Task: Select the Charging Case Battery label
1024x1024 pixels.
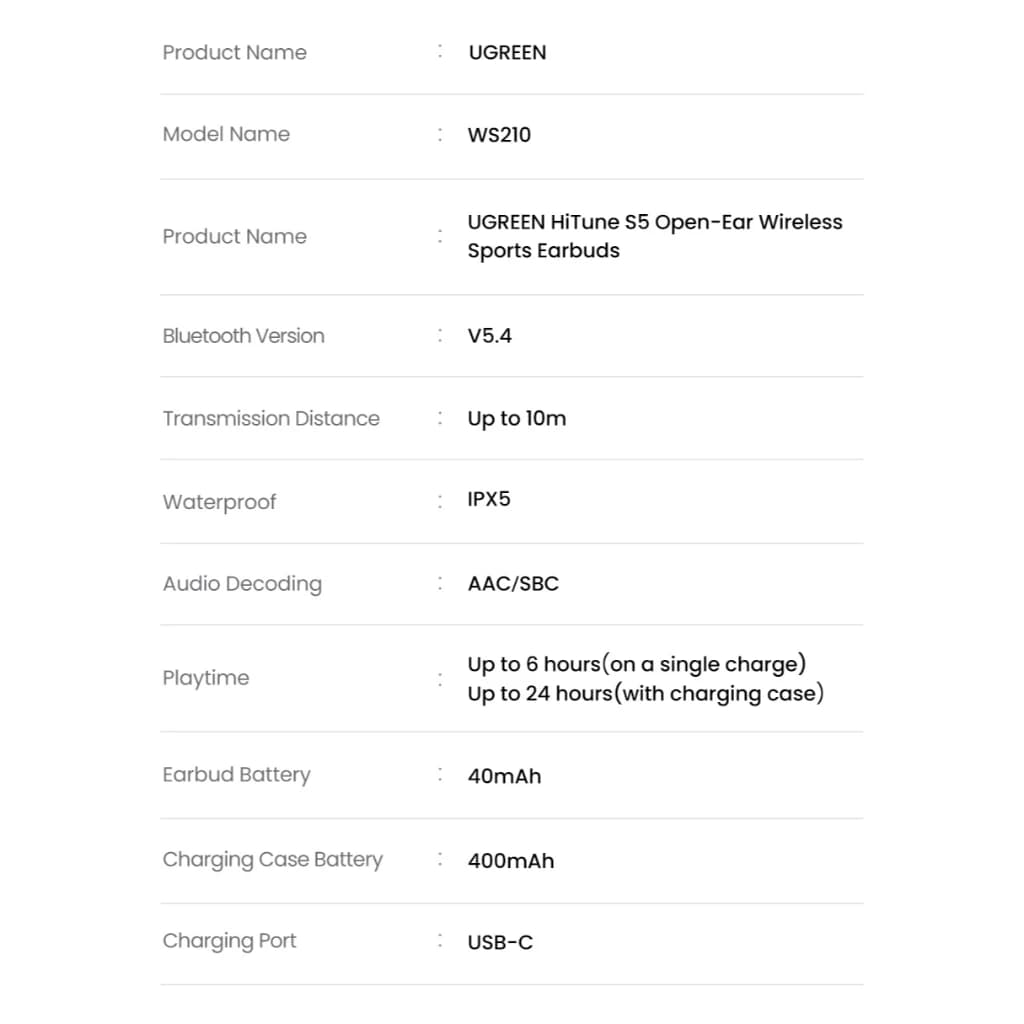Action: point(272,860)
